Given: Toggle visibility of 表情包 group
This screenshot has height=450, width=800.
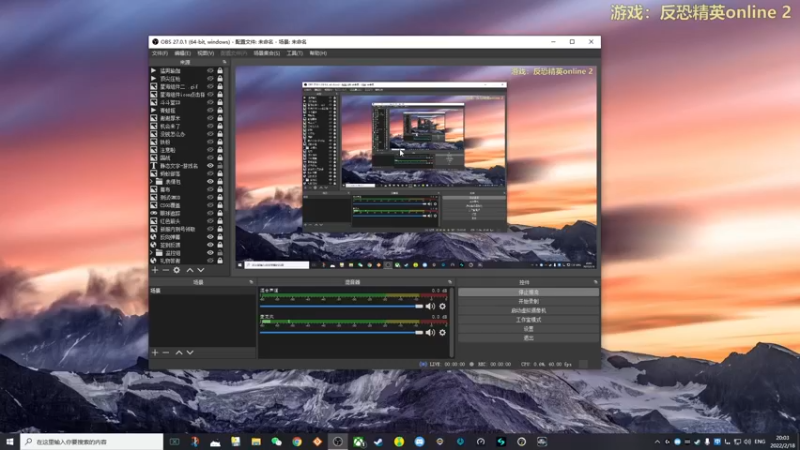Looking at the screenshot, I should point(210,182).
